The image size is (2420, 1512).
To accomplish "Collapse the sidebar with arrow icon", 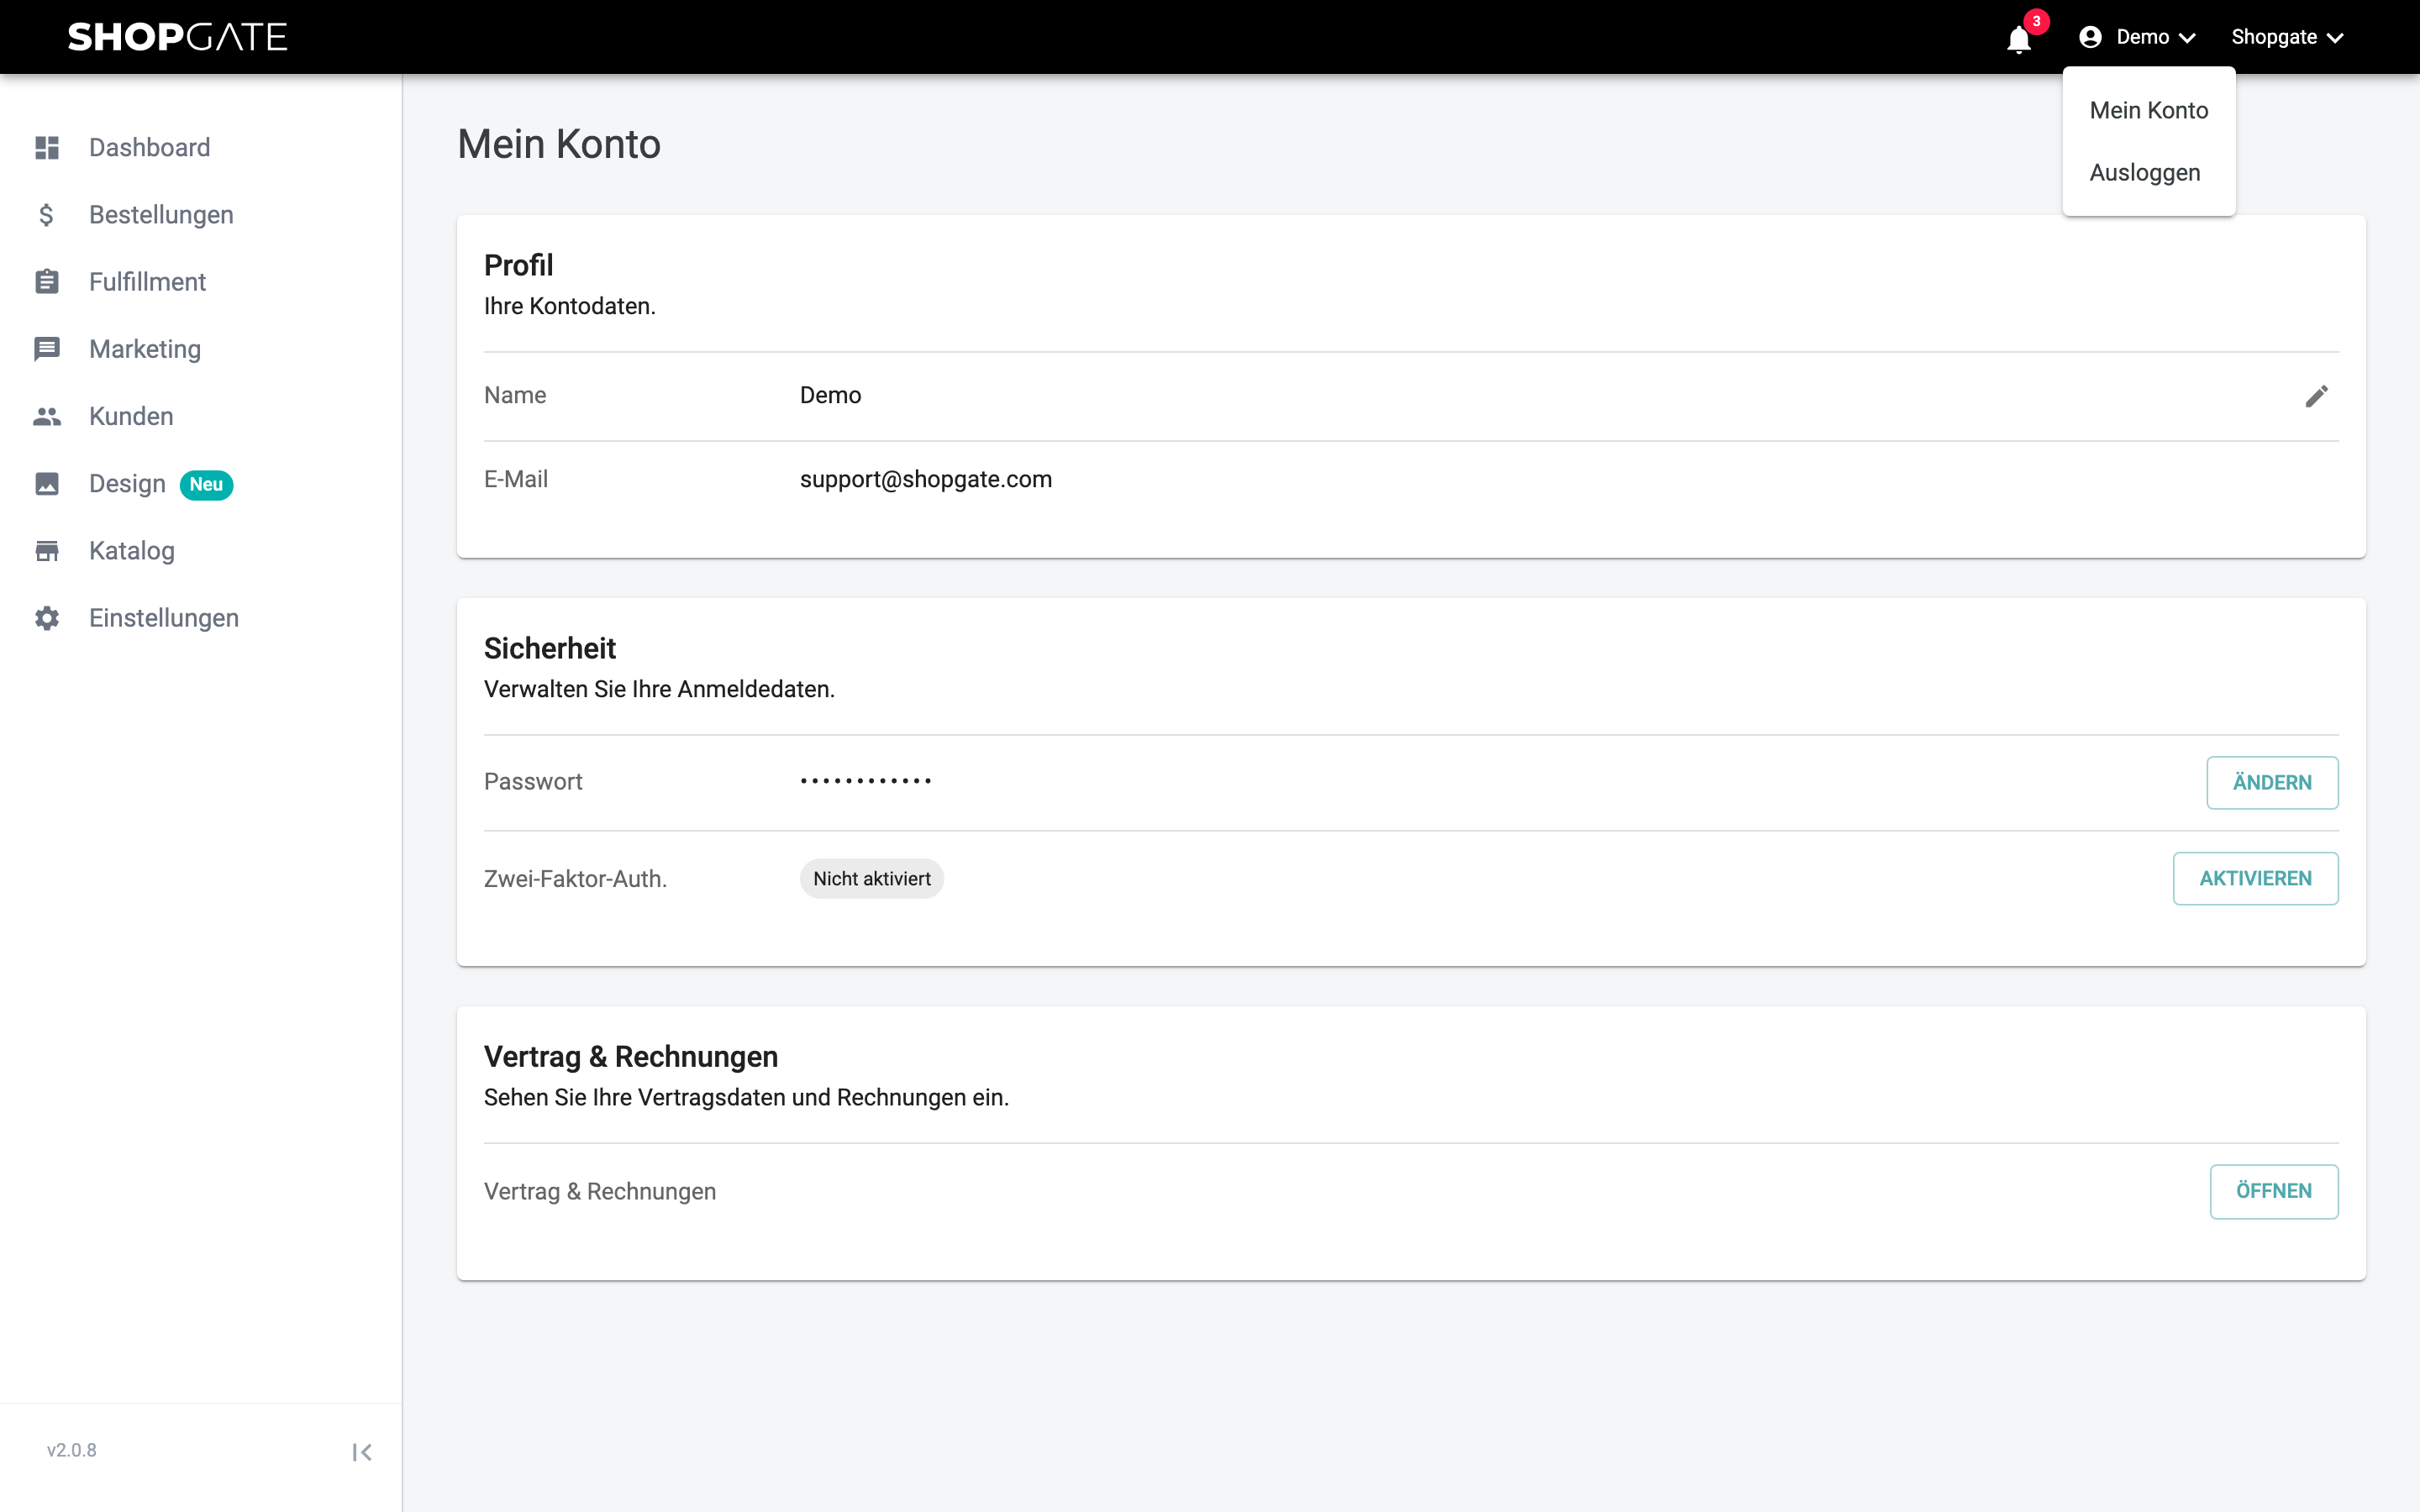I will point(362,1452).
